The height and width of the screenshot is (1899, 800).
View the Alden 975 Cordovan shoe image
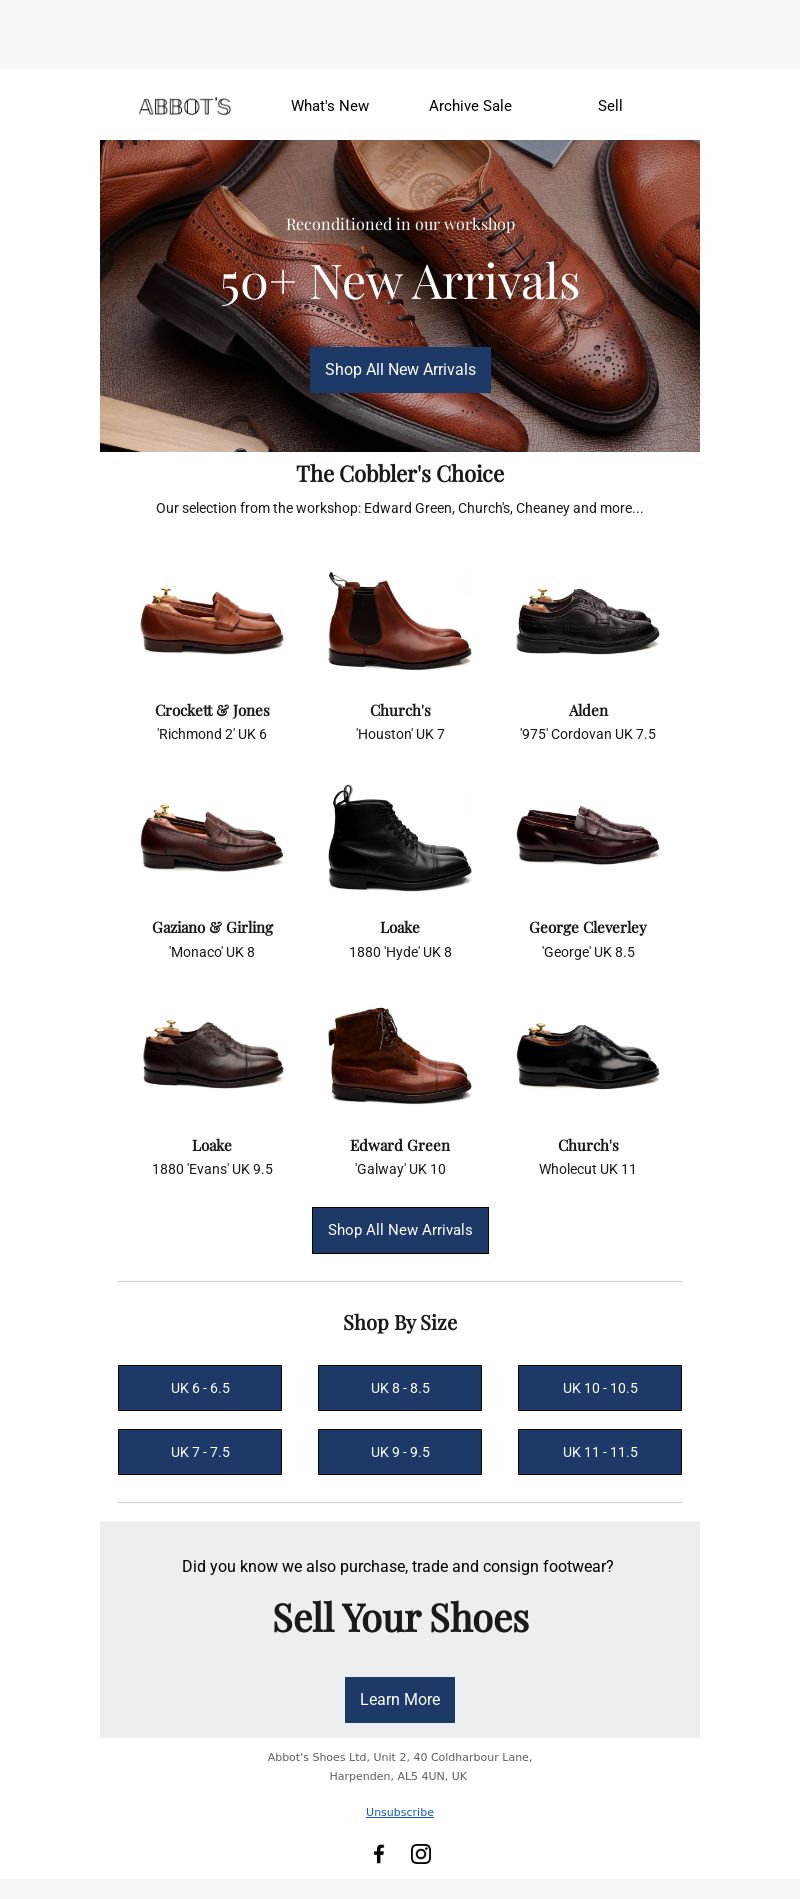click(588, 620)
